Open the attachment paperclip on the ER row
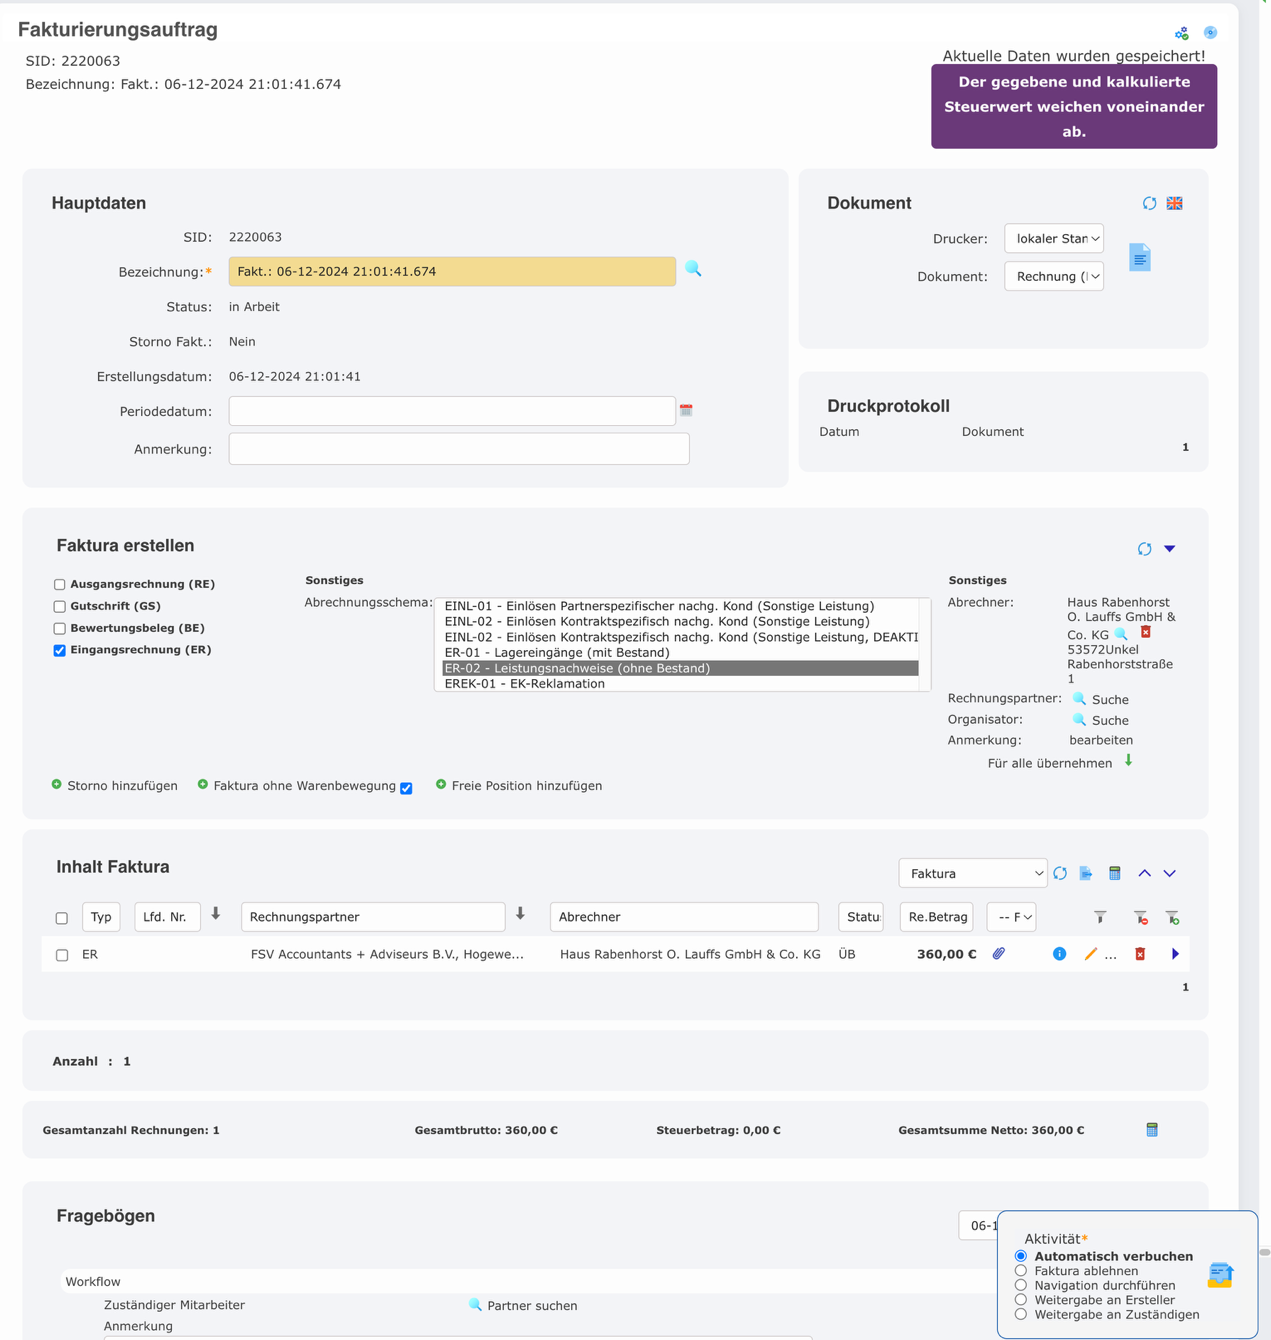The image size is (1271, 1340). (998, 954)
